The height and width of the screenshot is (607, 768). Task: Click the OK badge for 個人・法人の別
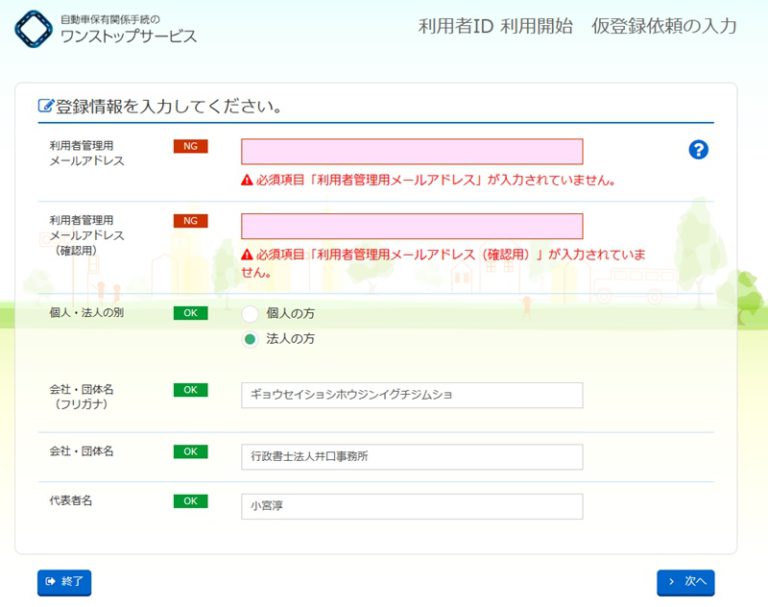tap(191, 313)
